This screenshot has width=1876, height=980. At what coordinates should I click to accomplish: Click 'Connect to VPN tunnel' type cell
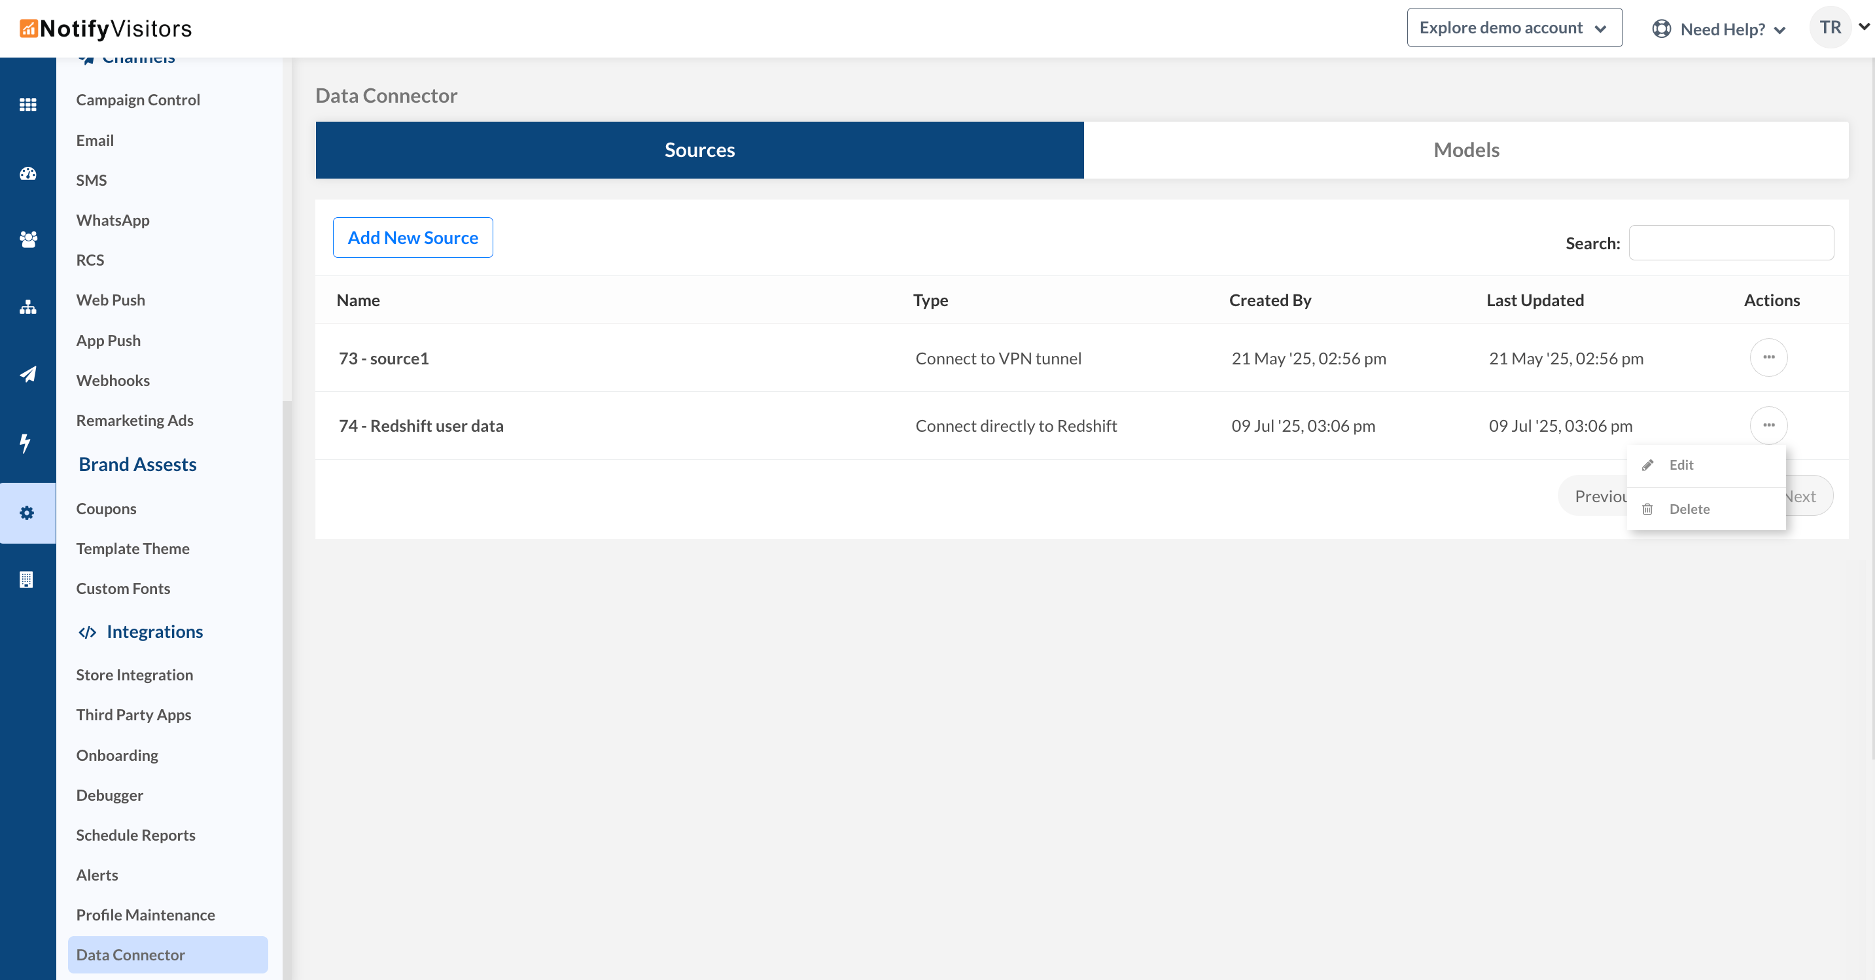[x=998, y=359]
